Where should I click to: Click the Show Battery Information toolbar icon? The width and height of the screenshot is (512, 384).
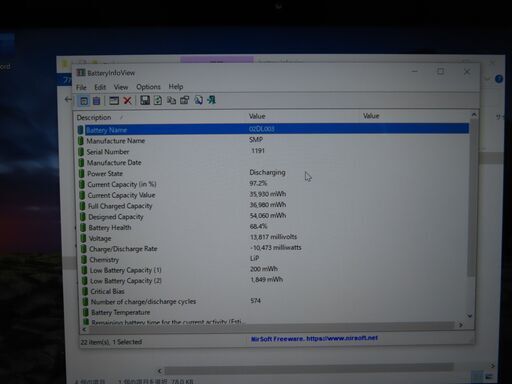click(x=84, y=101)
